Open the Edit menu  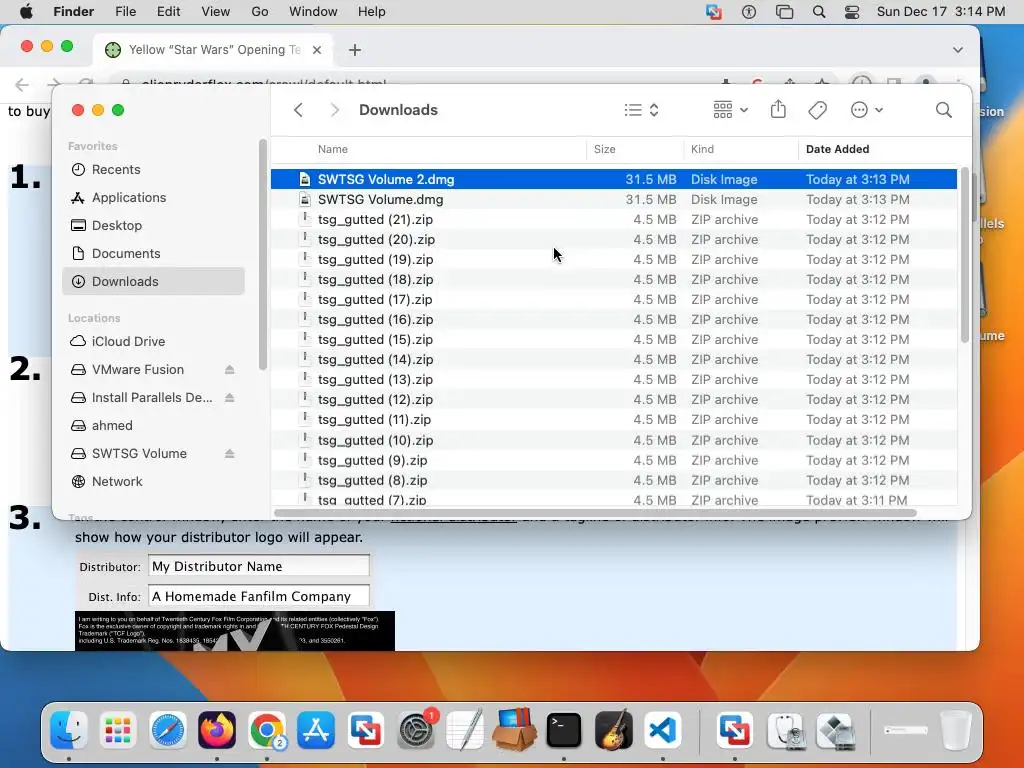[x=168, y=12]
